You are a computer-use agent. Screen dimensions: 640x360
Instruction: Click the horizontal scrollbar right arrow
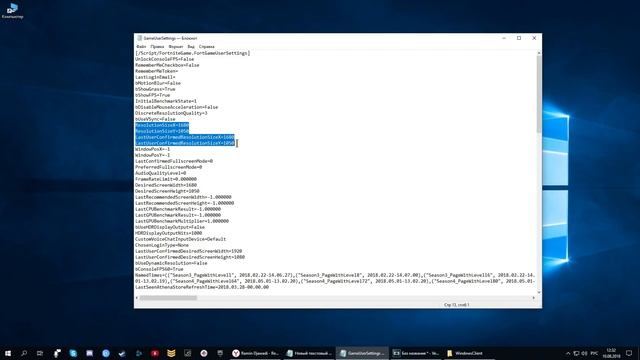point(533,298)
